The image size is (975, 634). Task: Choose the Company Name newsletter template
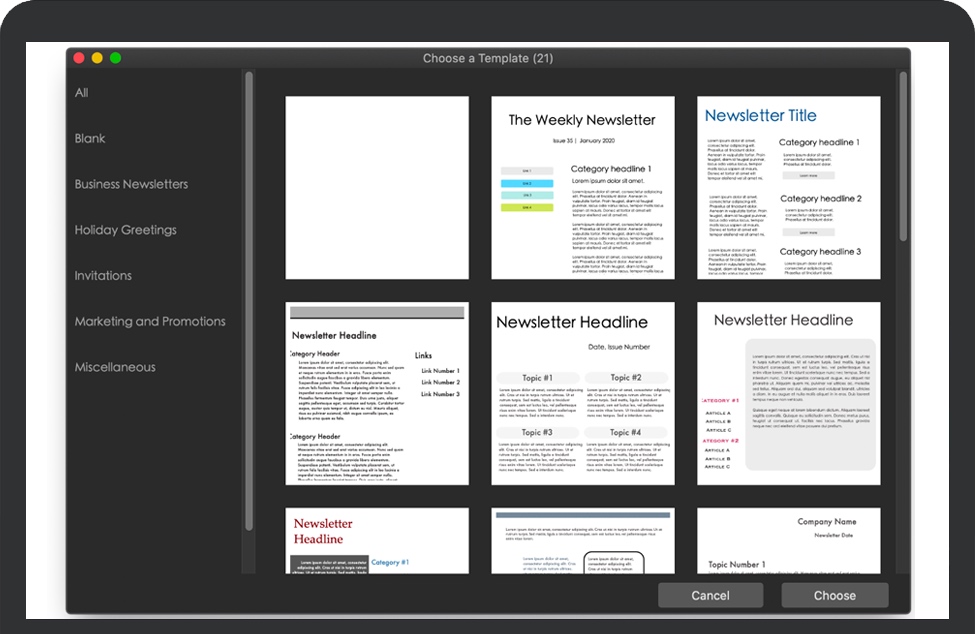coord(788,541)
